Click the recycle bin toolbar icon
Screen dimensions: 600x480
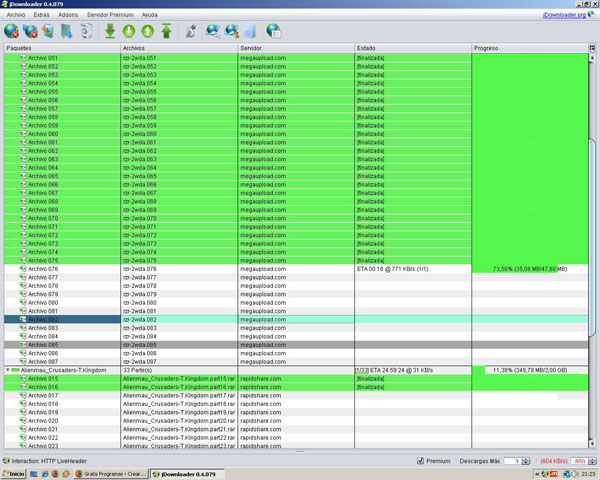(86, 31)
